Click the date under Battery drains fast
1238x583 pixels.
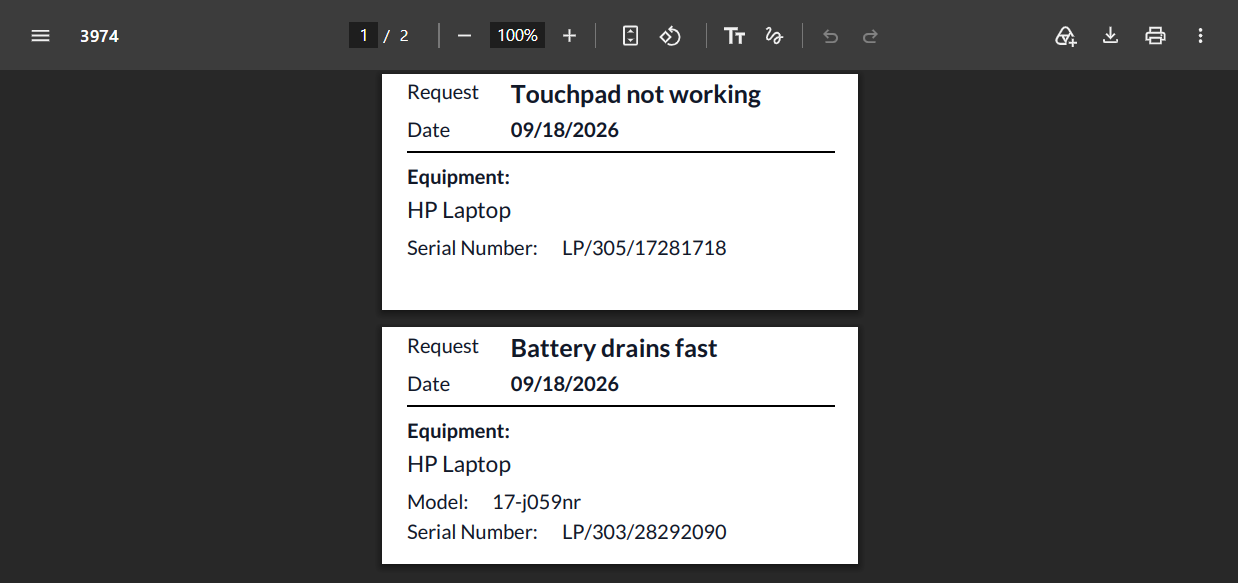(x=565, y=384)
